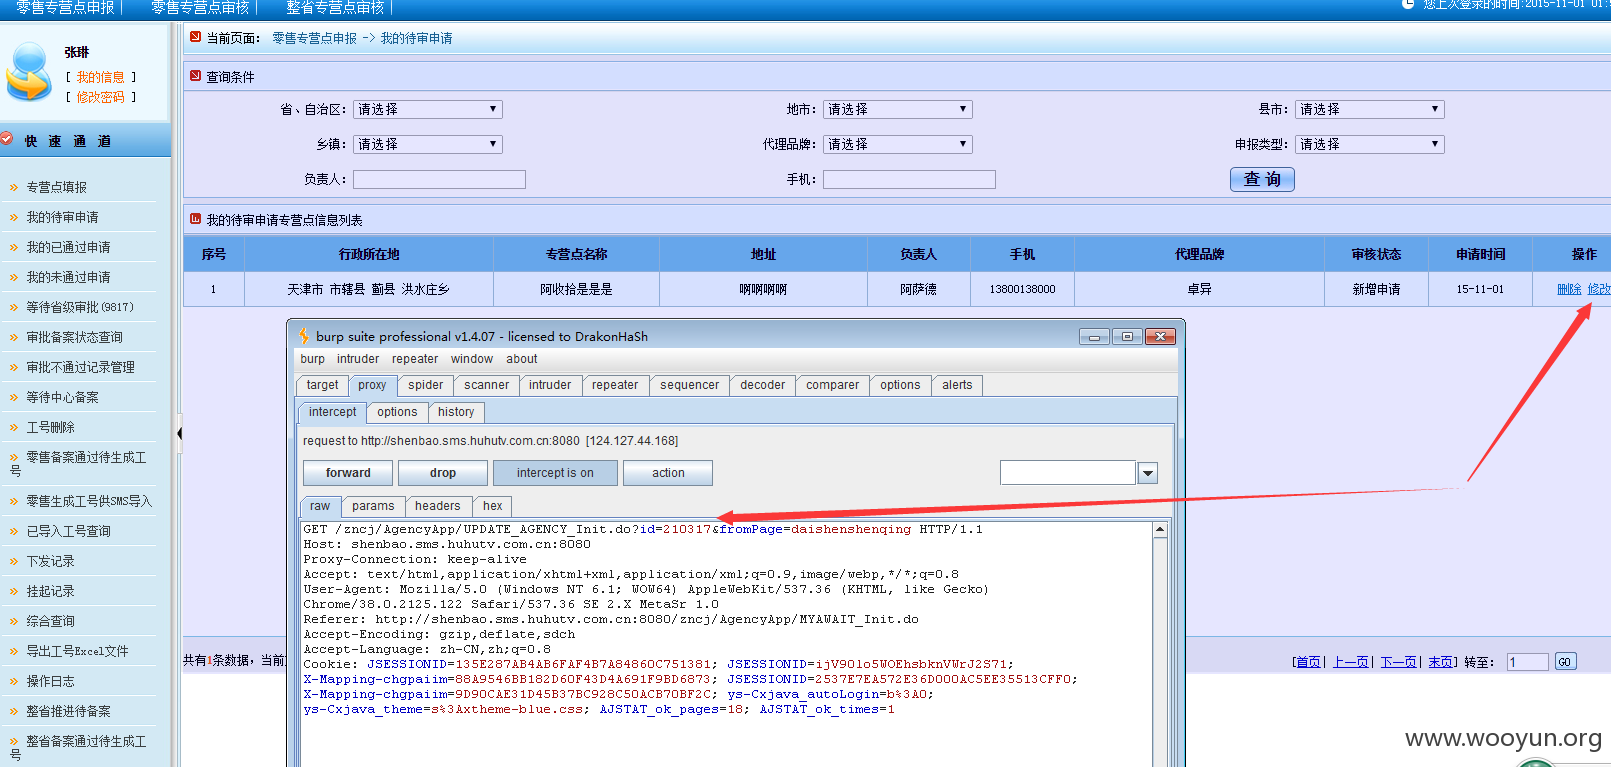Image resolution: width=1611 pixels, height=767 pixels.
Task: Switch to Burp alerts tab
Action: coord(957,385)
